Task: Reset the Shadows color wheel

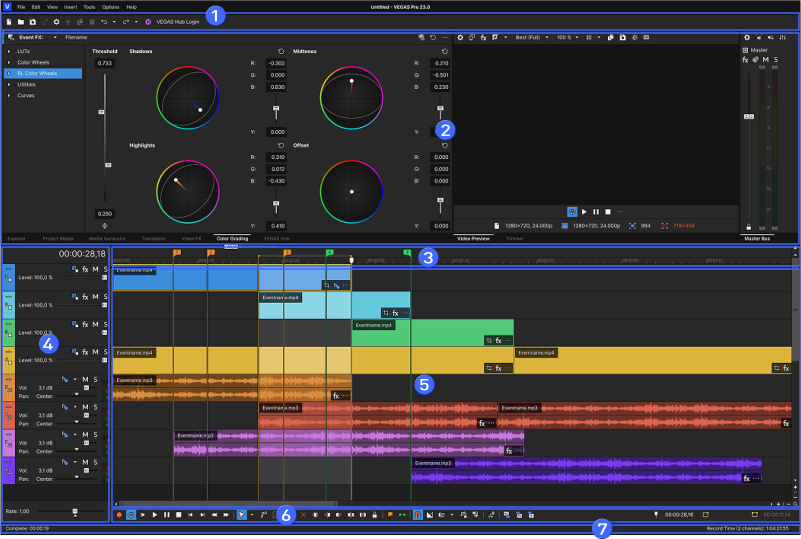Action: point(281,51)
